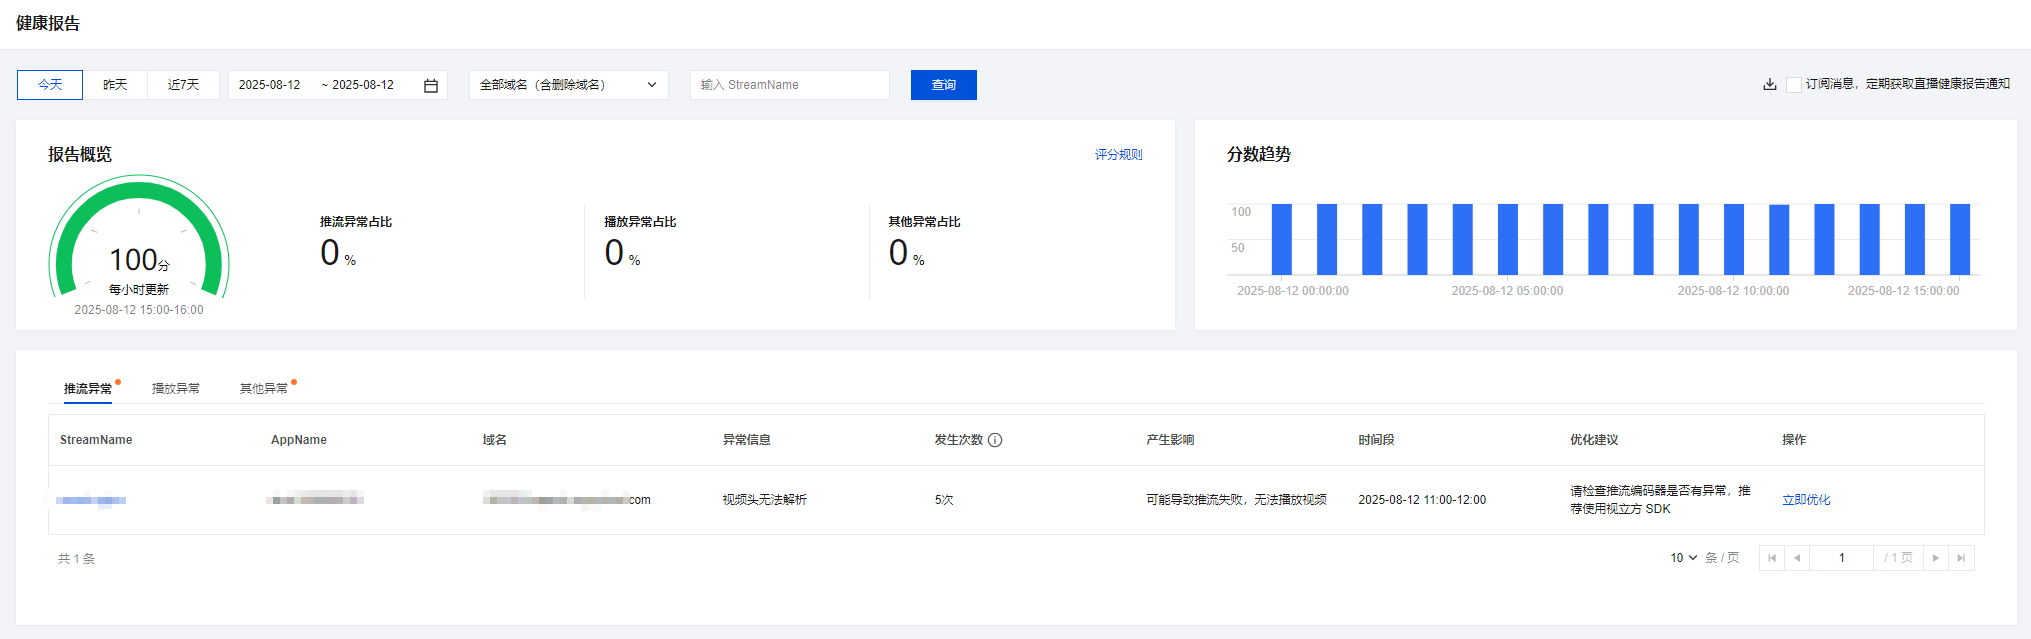Switch to the 播放异常 tab
The height and width of the screenshot is (639, 2031).
(x=176, y=389)
